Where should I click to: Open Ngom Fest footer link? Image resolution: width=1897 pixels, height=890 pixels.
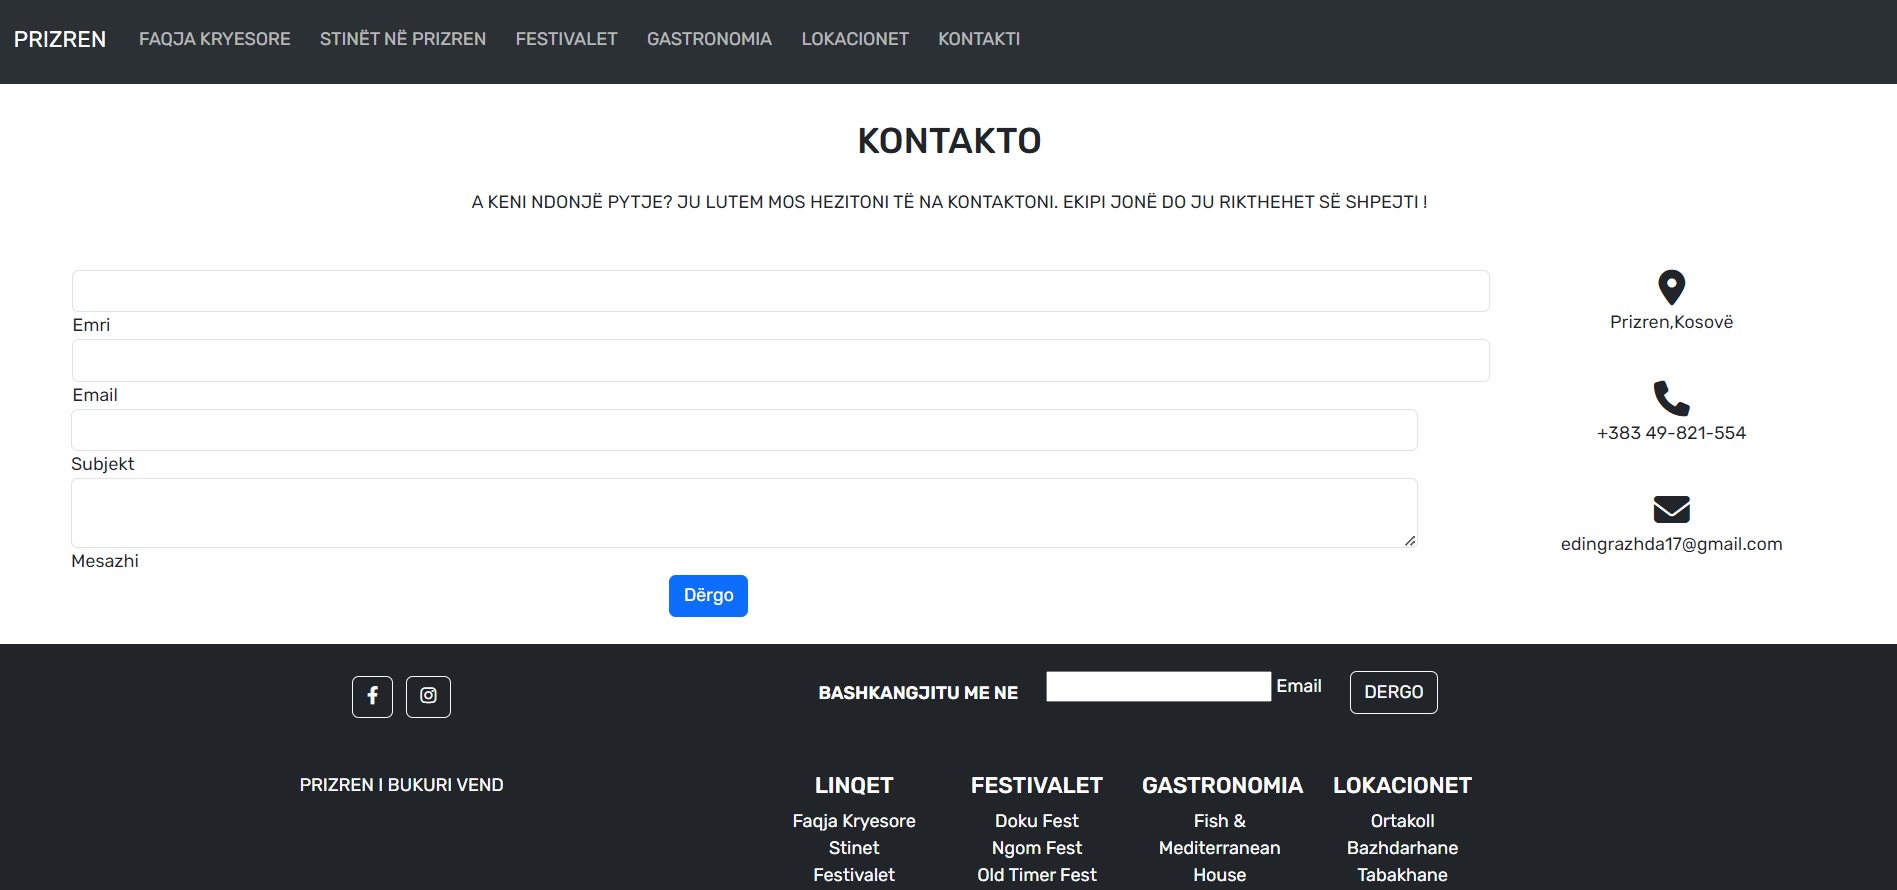[1037, 848]
